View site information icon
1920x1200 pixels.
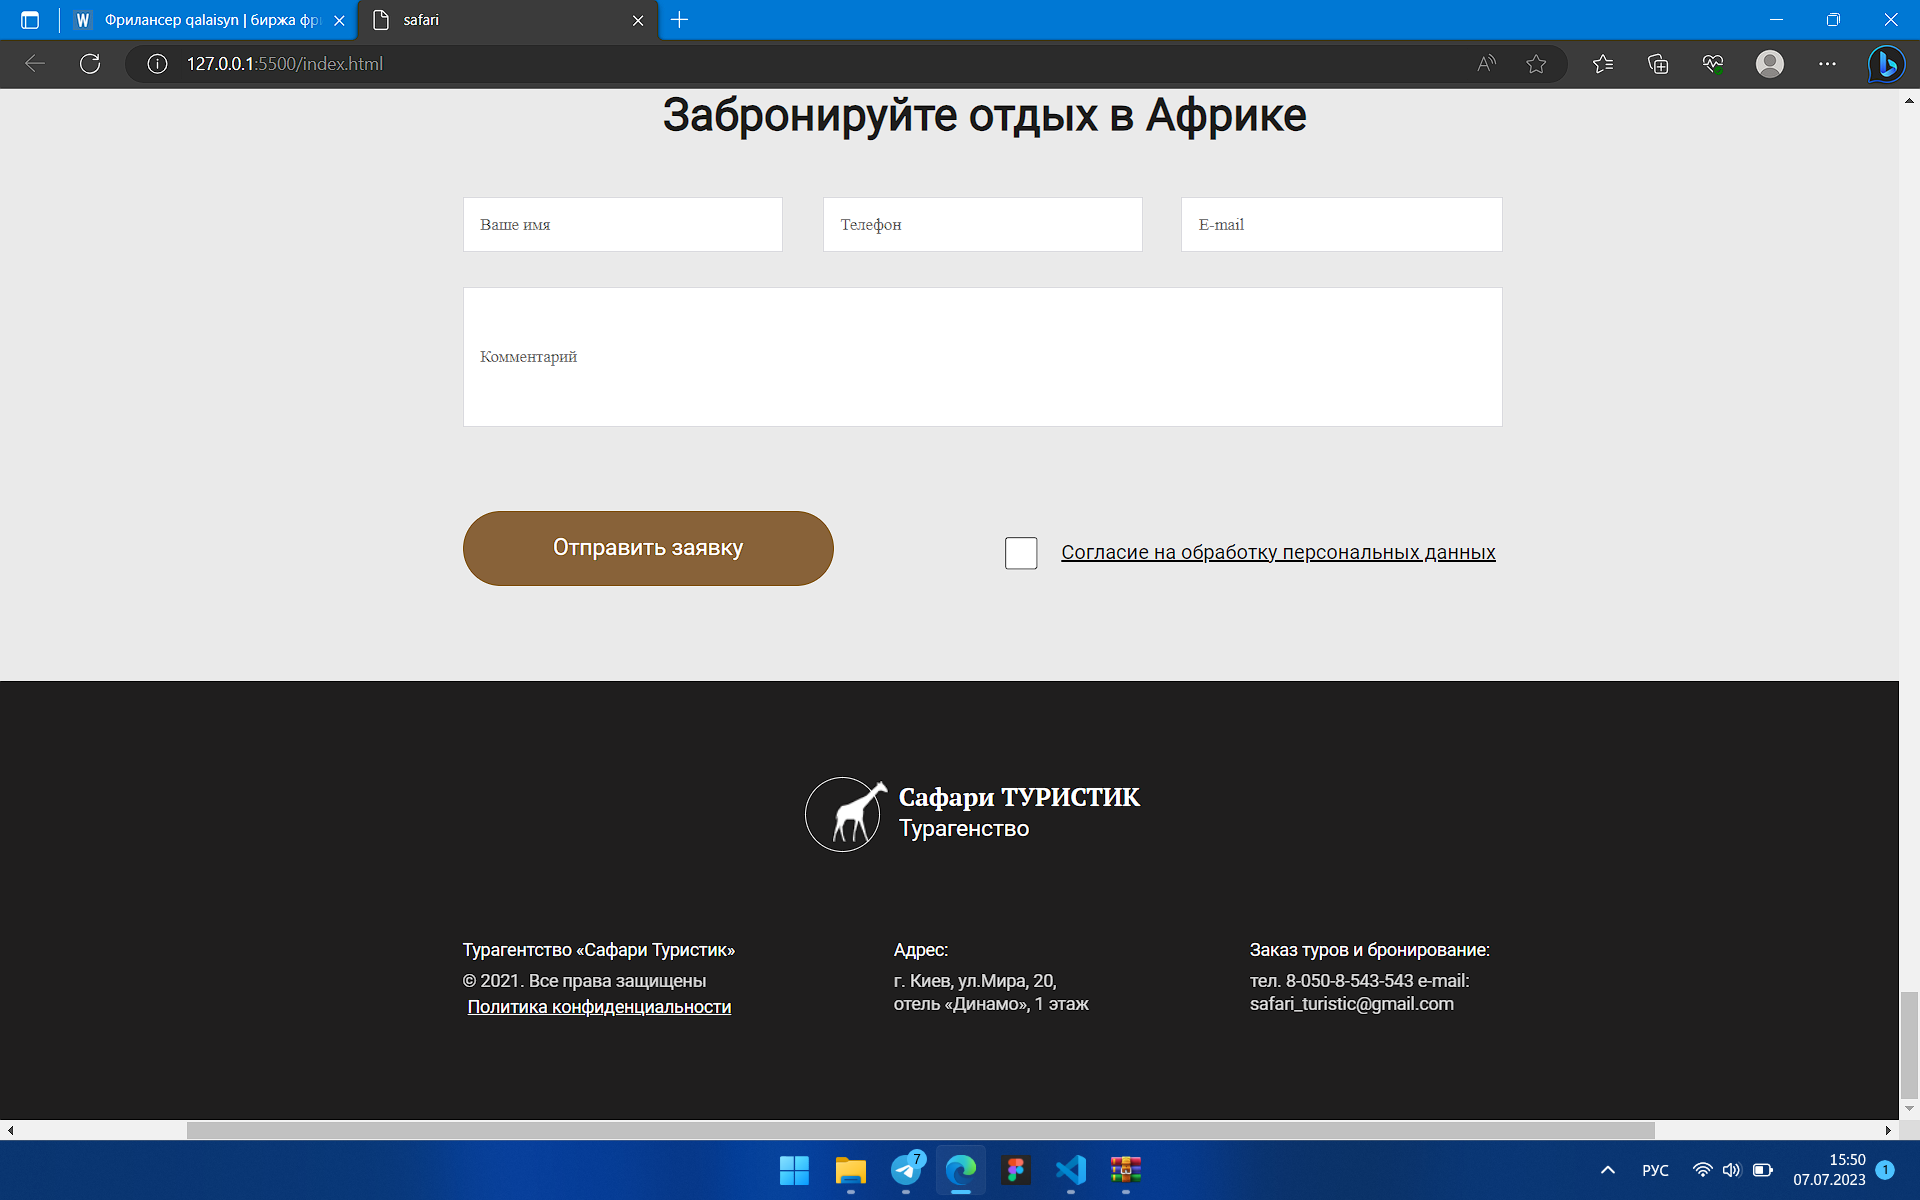coord(157,64)
